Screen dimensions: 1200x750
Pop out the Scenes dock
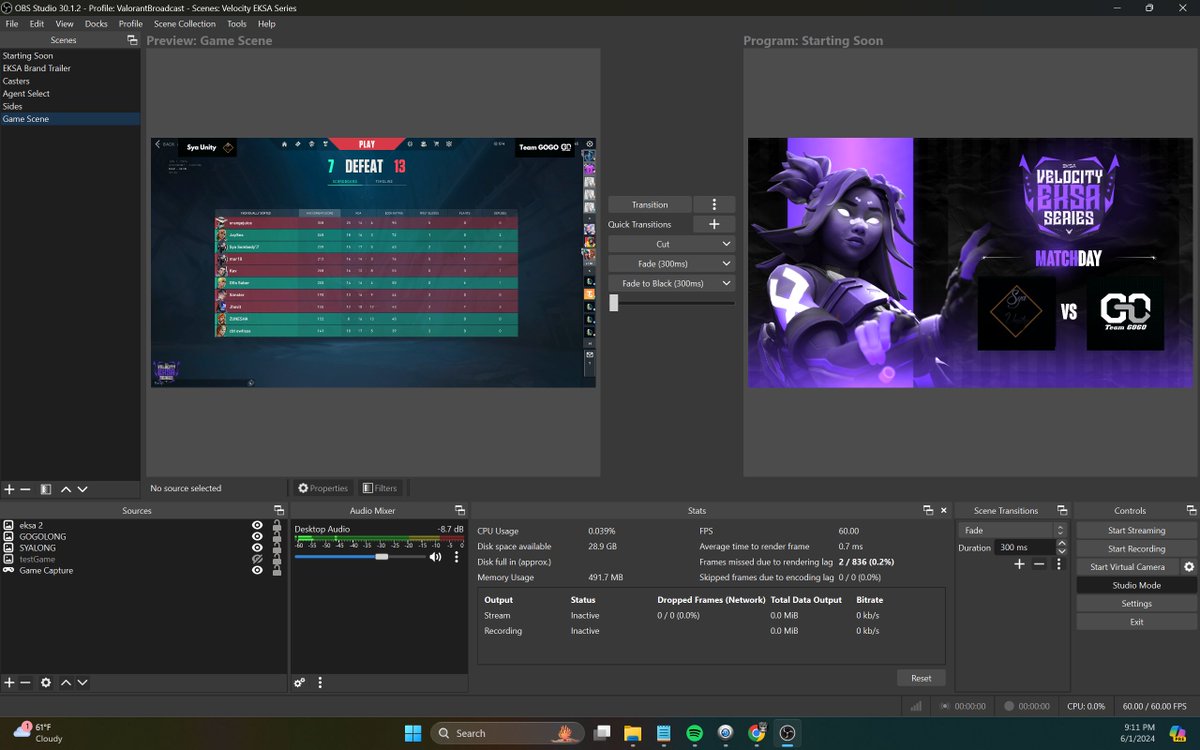pos(132,40)
